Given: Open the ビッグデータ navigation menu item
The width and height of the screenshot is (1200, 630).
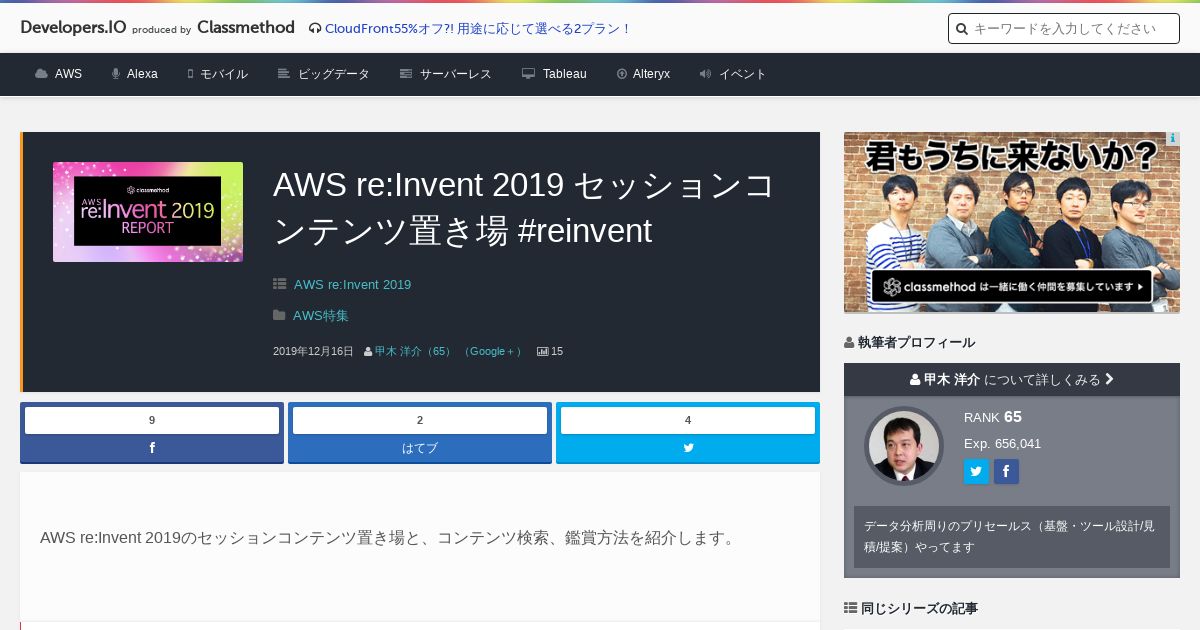Looking at the screenshot, I should coord(323,74).
